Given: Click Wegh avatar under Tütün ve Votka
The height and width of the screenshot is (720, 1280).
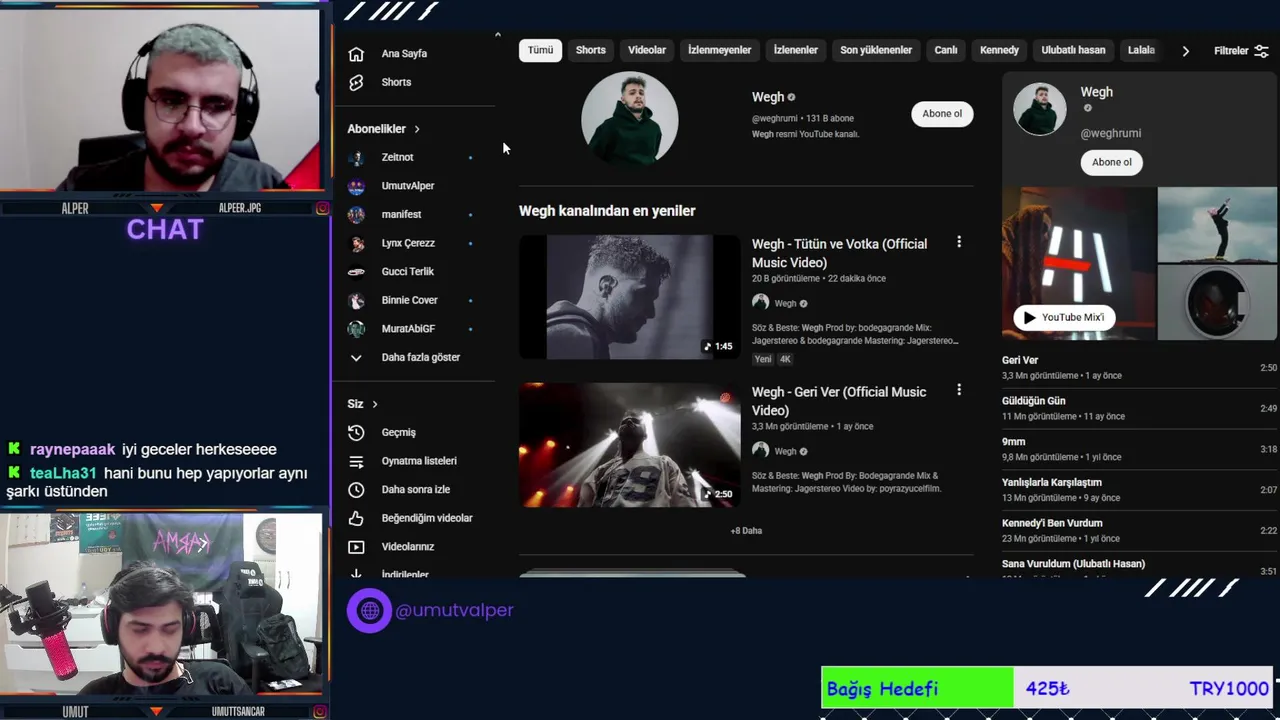Looking at the screenshot, I should coord(761,302).
